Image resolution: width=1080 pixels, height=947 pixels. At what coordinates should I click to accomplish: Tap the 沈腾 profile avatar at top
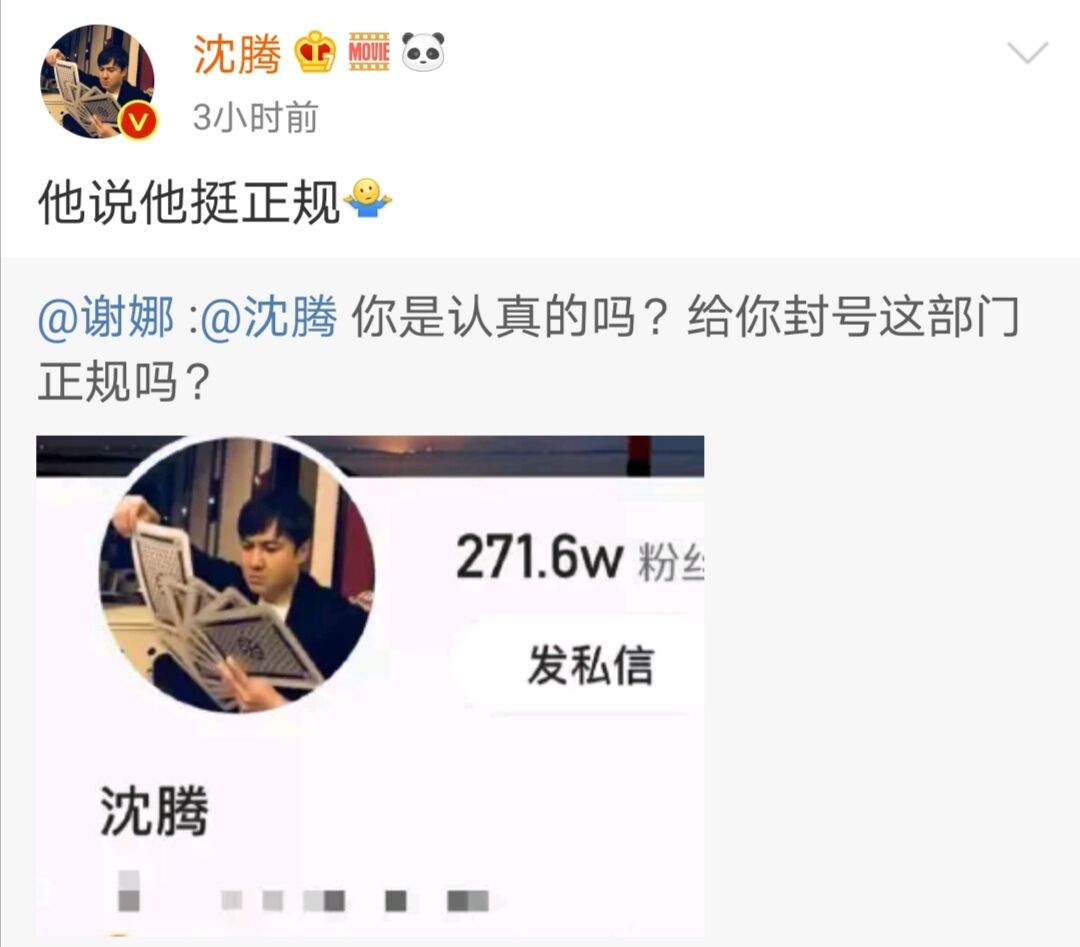point(97,81)
